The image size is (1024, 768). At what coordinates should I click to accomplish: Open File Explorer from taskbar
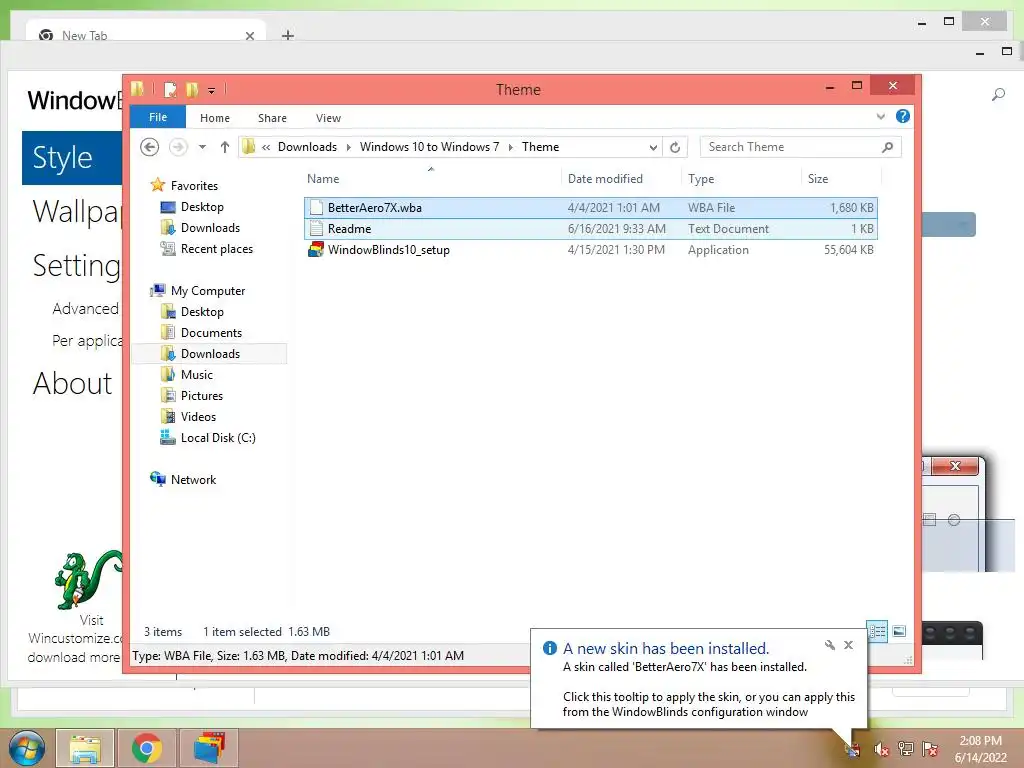point(85,748)
